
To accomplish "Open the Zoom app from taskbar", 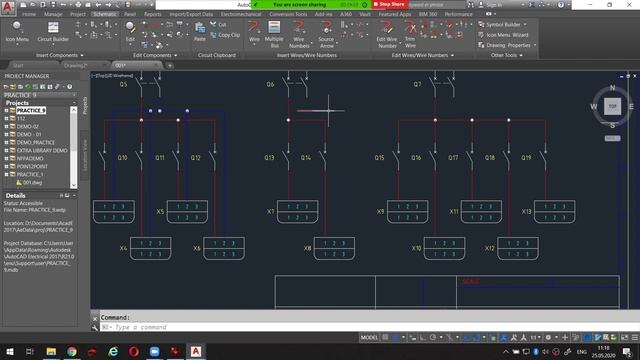I will click(154, 351).
